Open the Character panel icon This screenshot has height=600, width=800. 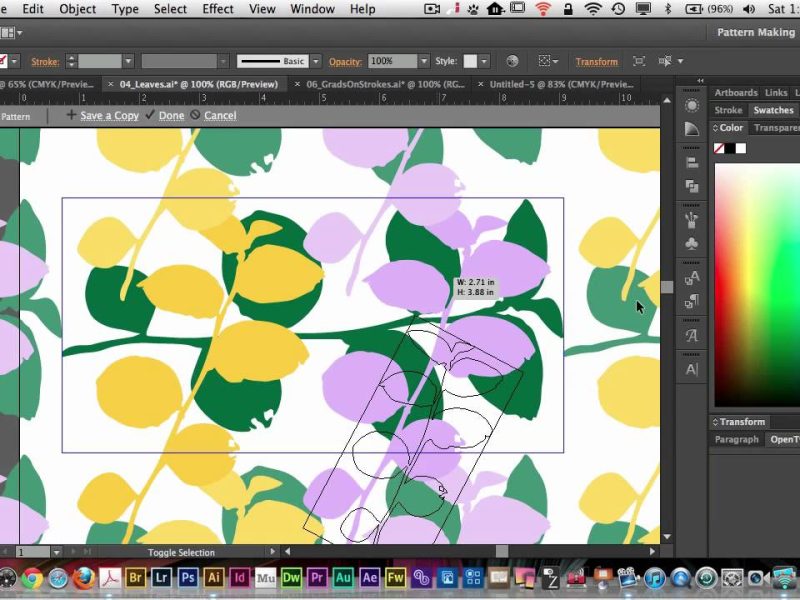(x=692, y=369)
